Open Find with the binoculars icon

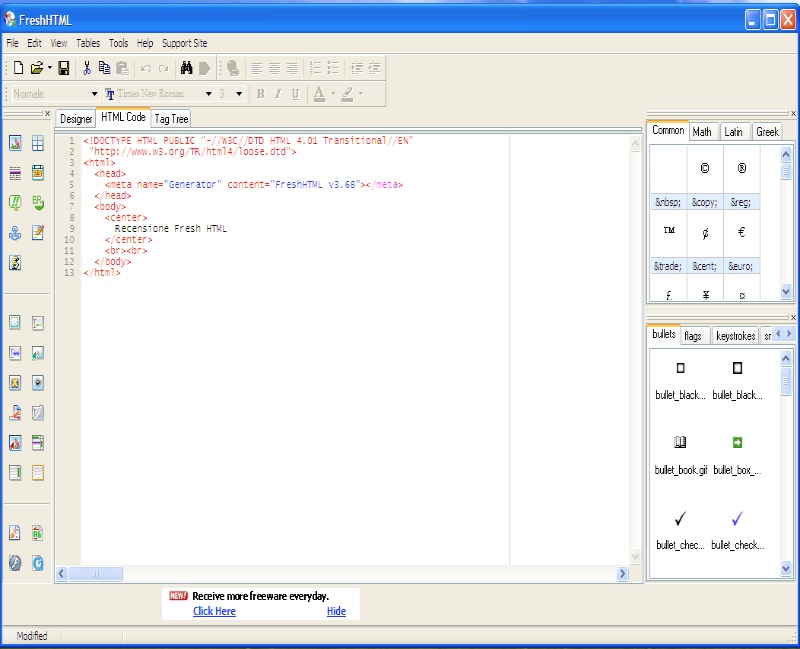coord(186,68)
